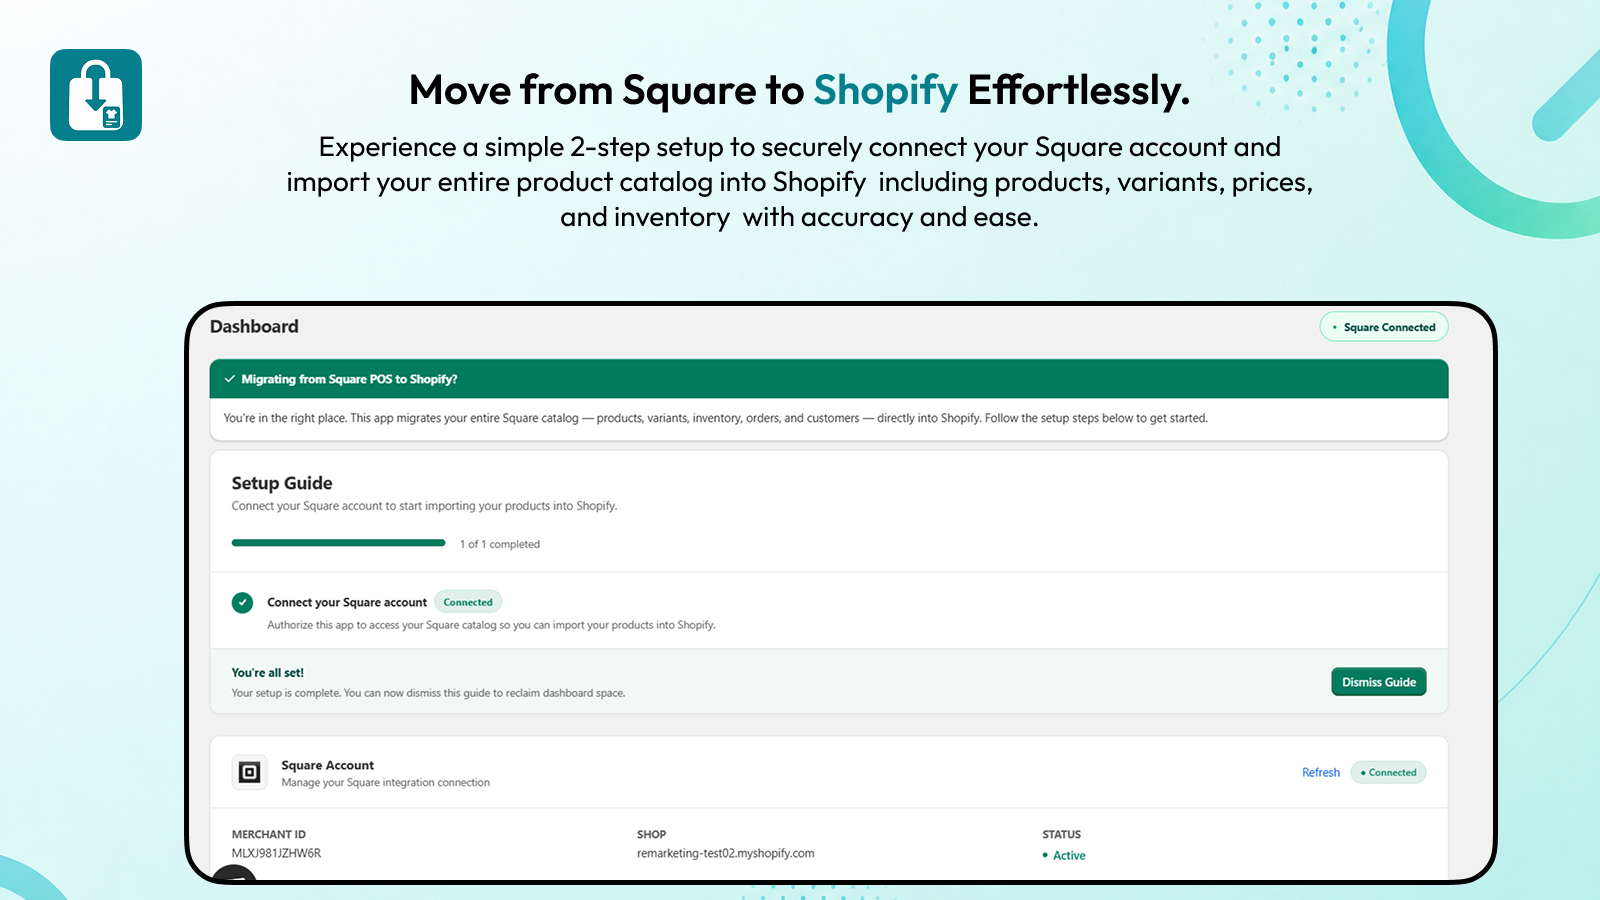
Task: Click the Refresh link
Action: point(1321,772)
